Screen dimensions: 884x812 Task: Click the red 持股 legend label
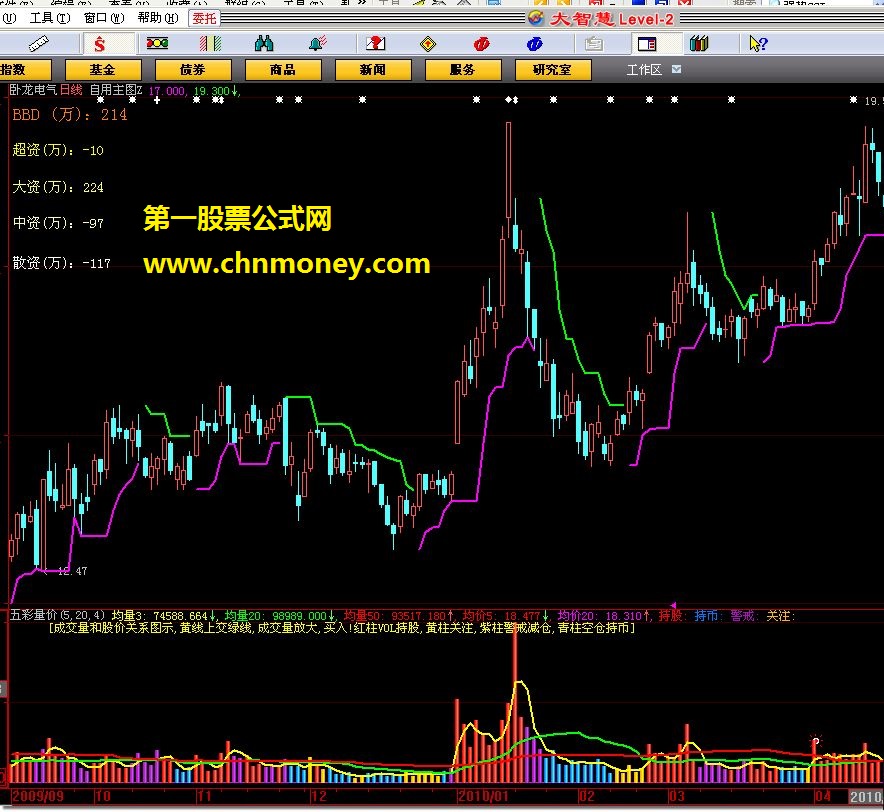[x=671, y=616]
